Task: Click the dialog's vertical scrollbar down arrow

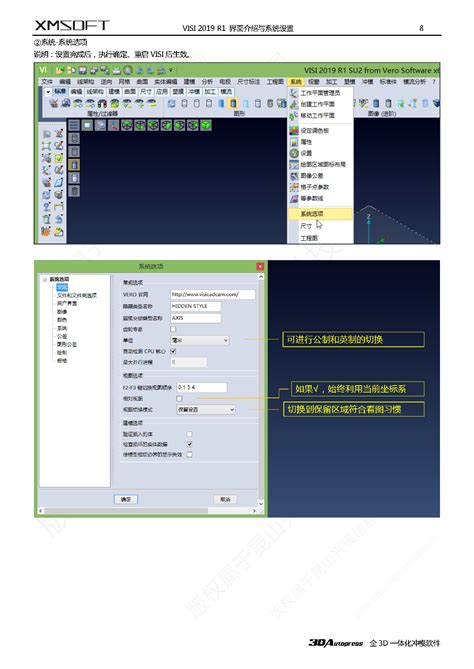Action: (261, 503)
